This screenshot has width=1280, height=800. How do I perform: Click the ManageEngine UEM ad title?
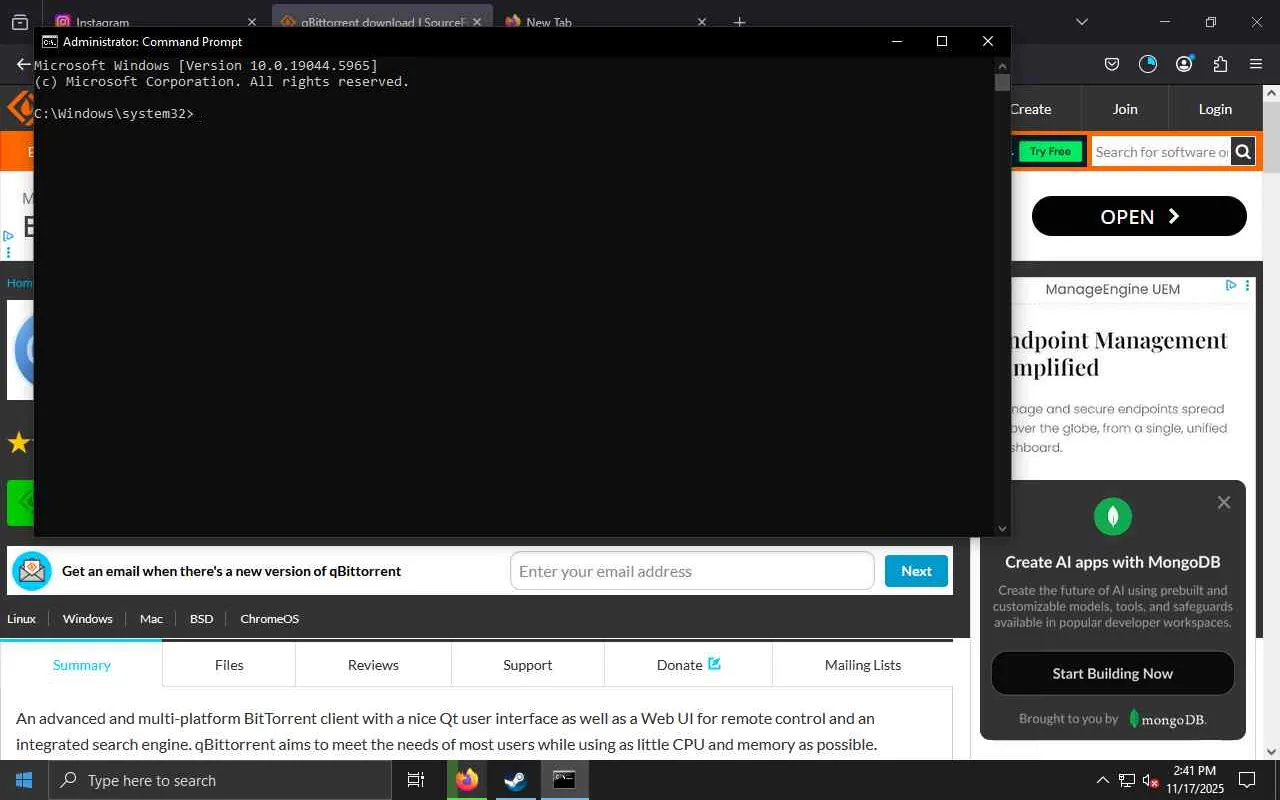[x=1112, y=289]
